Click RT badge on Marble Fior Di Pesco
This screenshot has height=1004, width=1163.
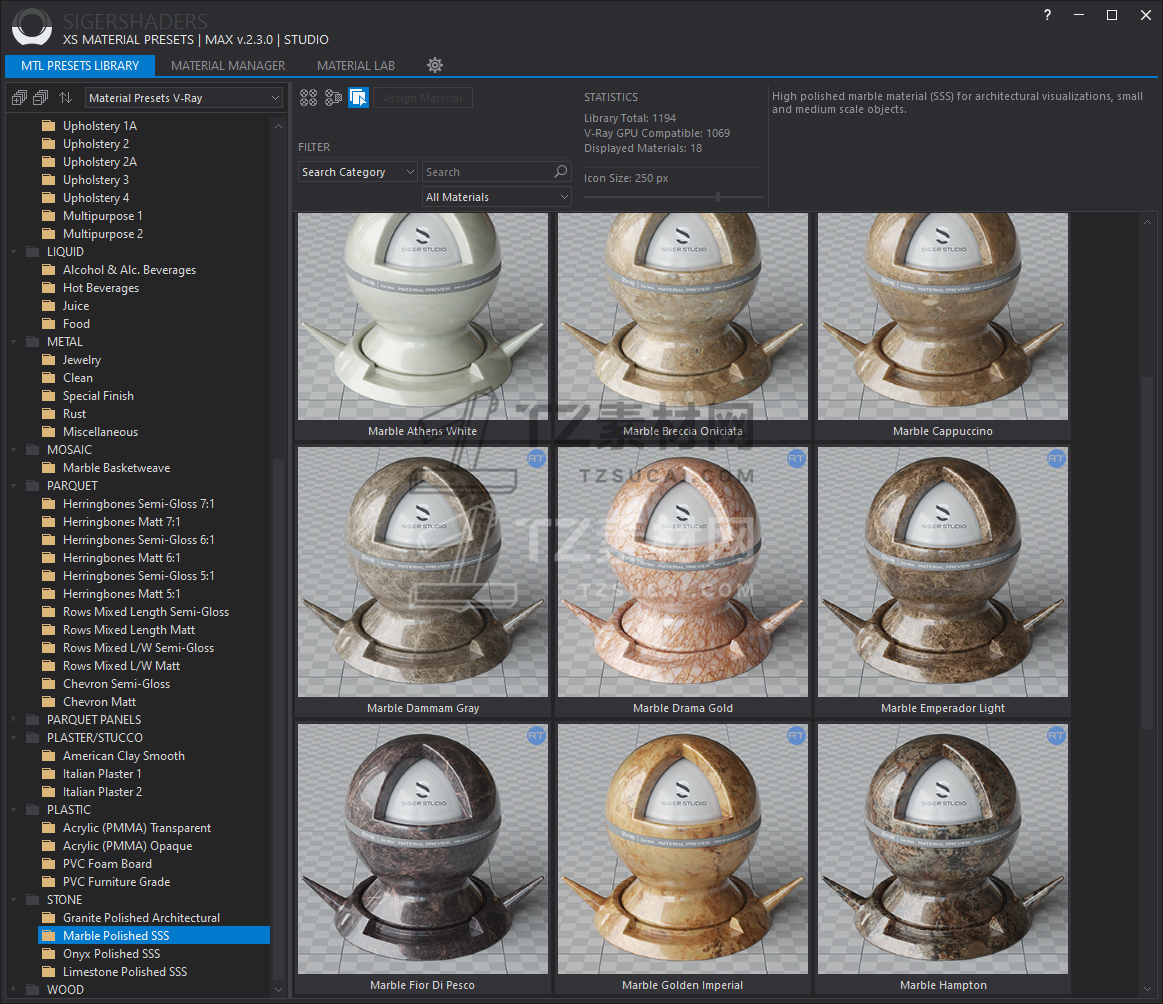coord(536,736)
